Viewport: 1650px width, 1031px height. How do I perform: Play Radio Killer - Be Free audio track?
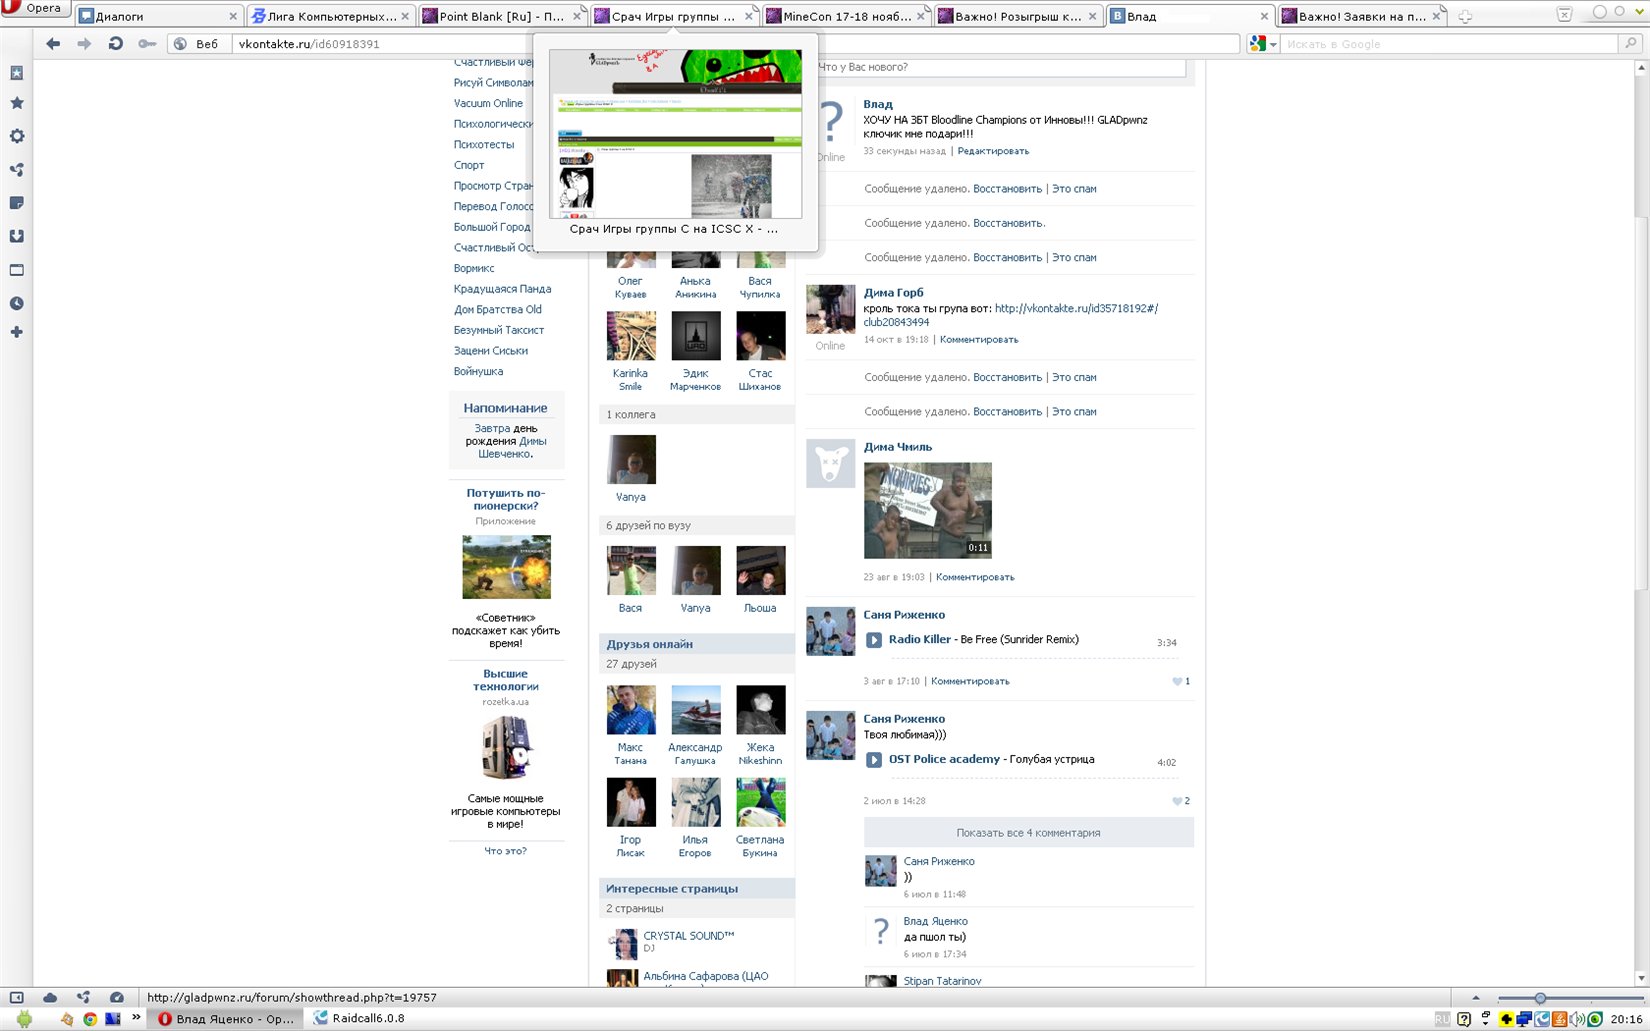click(873, 640)
